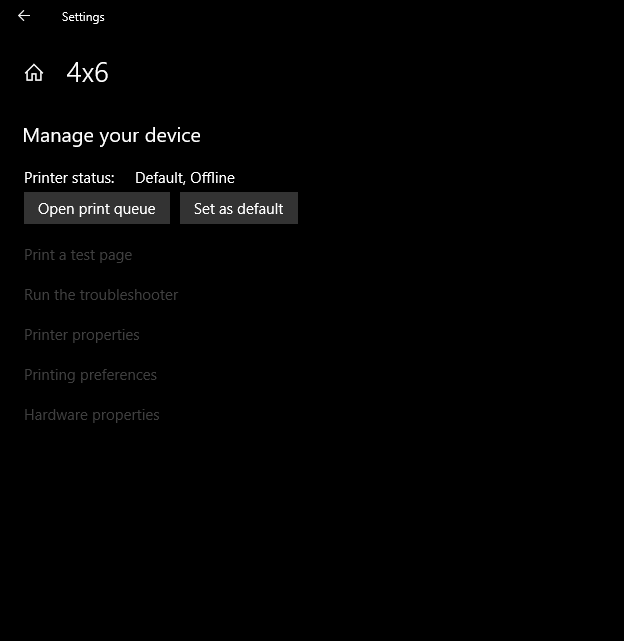Make 4x6 the default printer
This screenshot has height=641, width=624.
pos(238,208)
